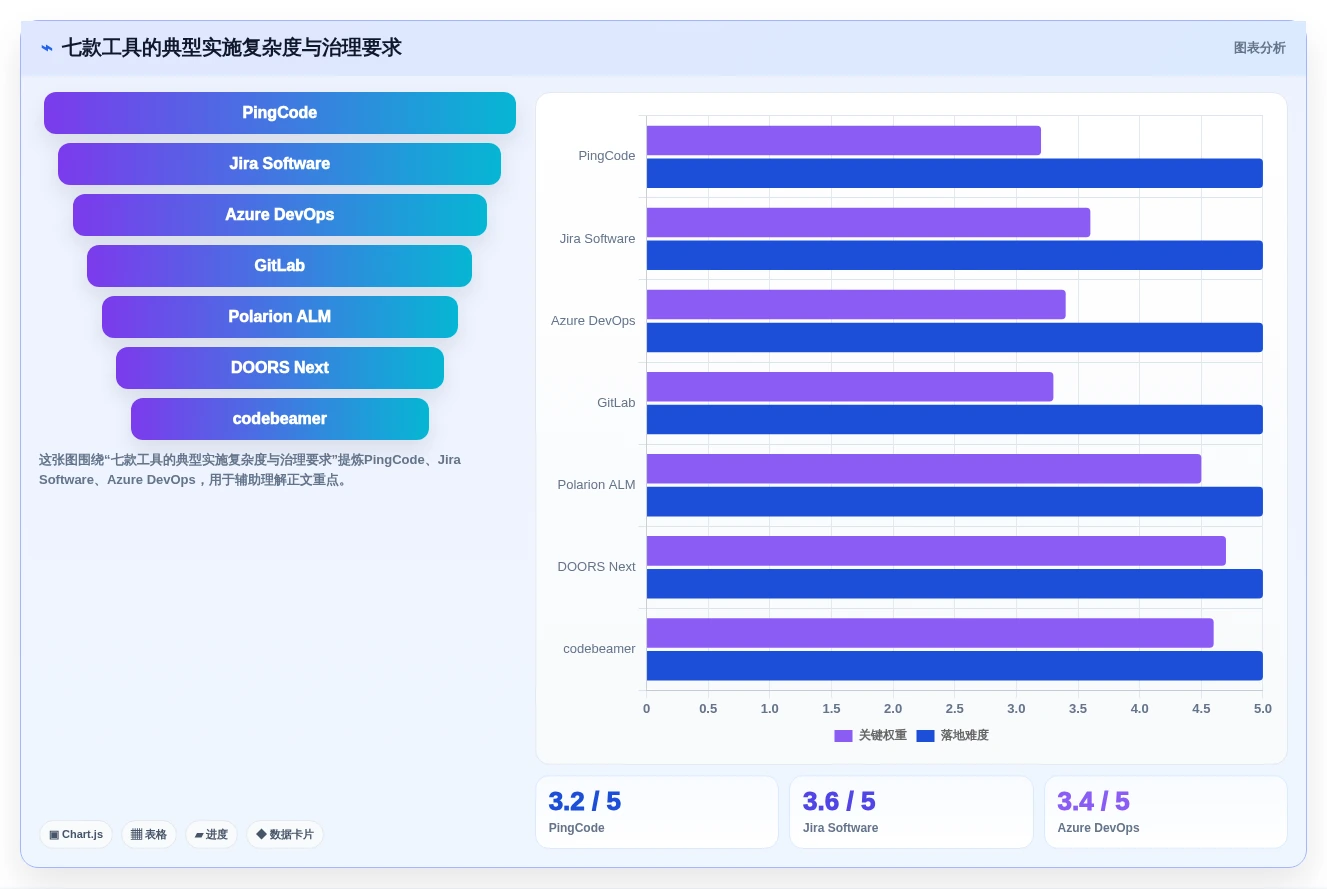This screenshot has height=889, width=1327.
Task: Select the Jira Software funnel bar
Action: pos(280,164)
